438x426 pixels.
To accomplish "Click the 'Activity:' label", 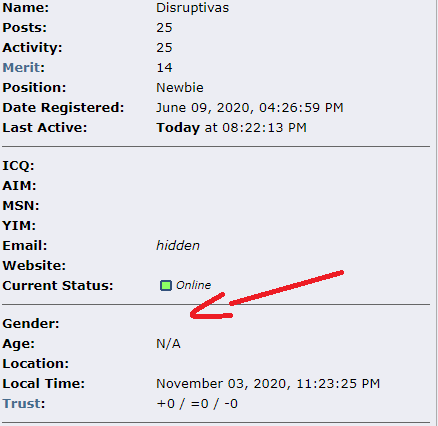I will [32, 48].
